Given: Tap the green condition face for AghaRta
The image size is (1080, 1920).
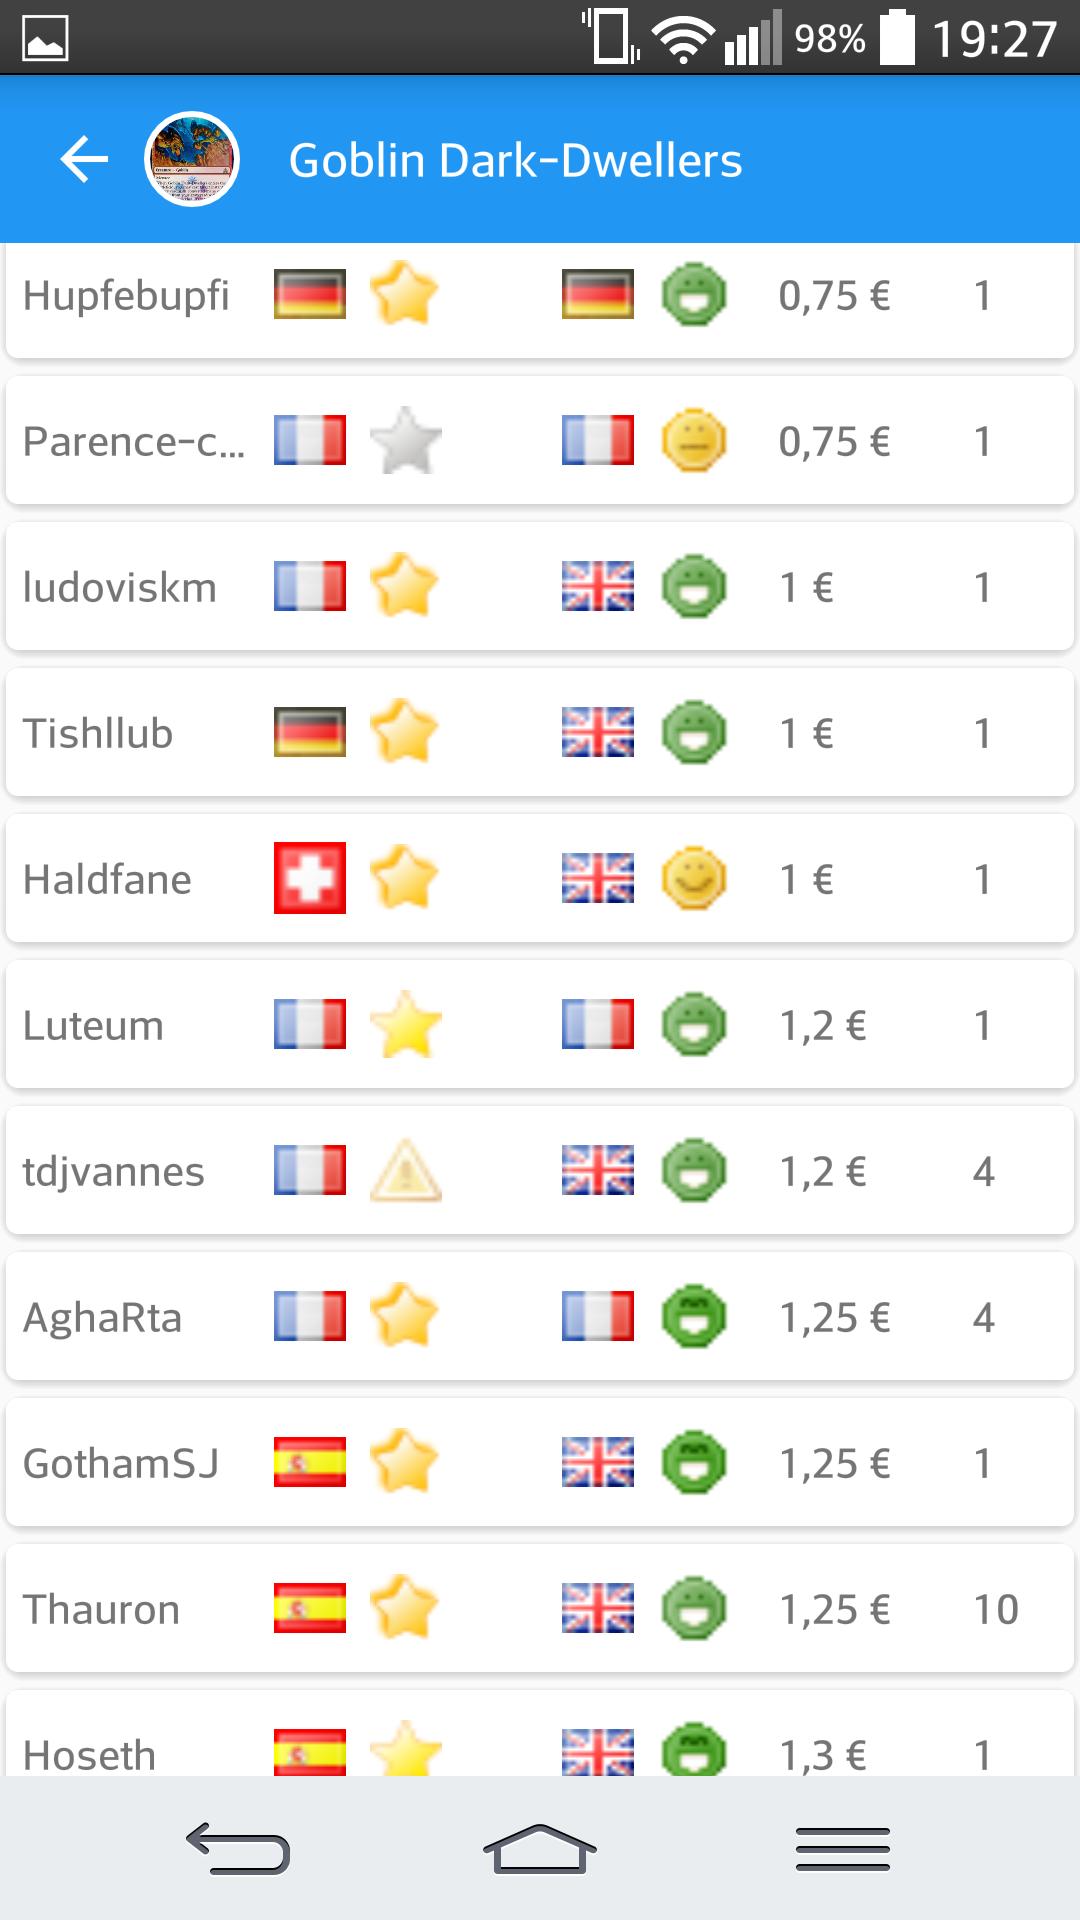Looking at the screenshot, I should tap(694, 1317).
